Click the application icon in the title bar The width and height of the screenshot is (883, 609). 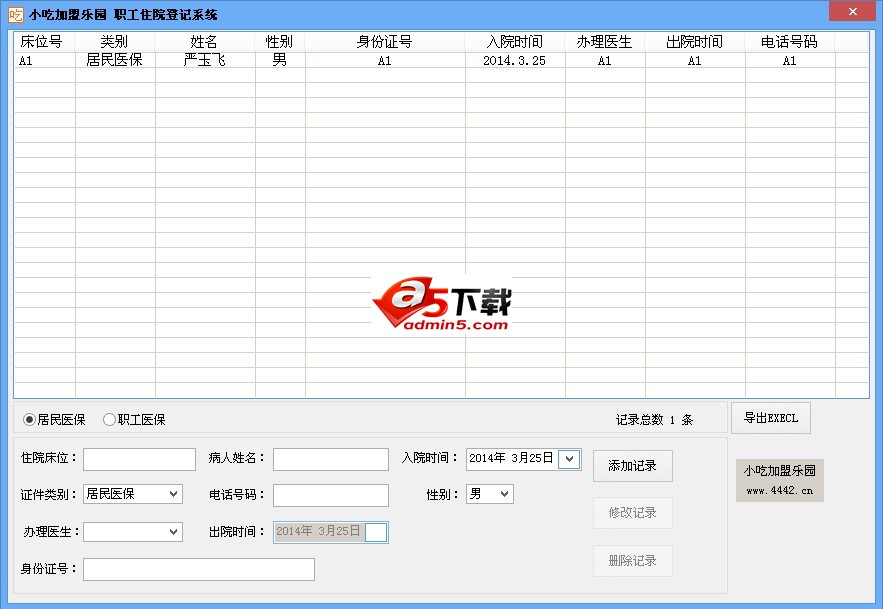tap(14, 13)
